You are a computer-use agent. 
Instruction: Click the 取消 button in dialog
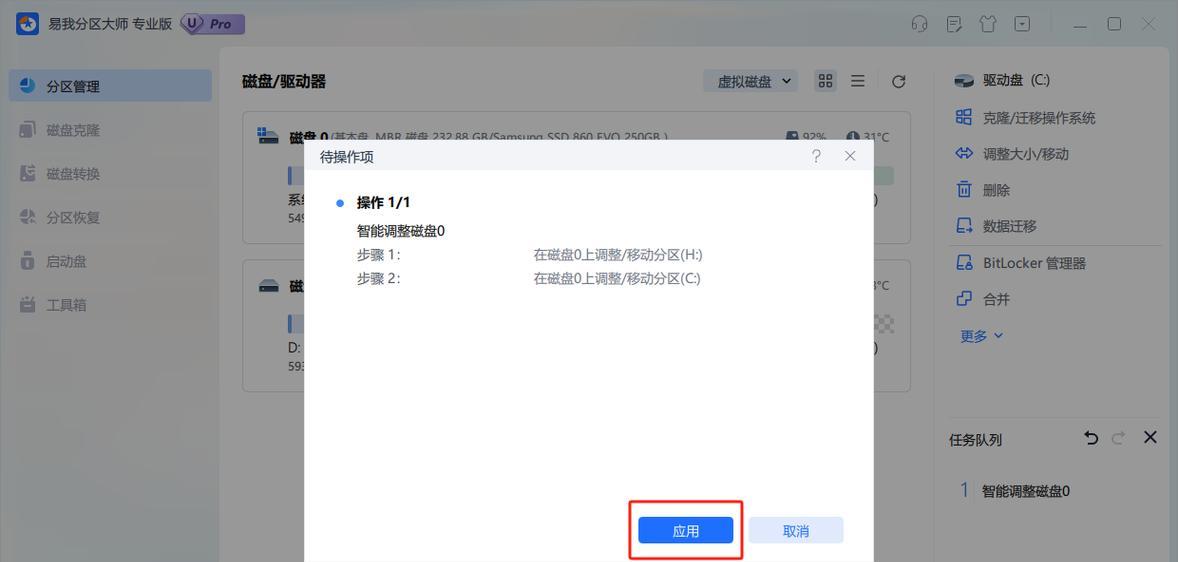coord(796,530)
